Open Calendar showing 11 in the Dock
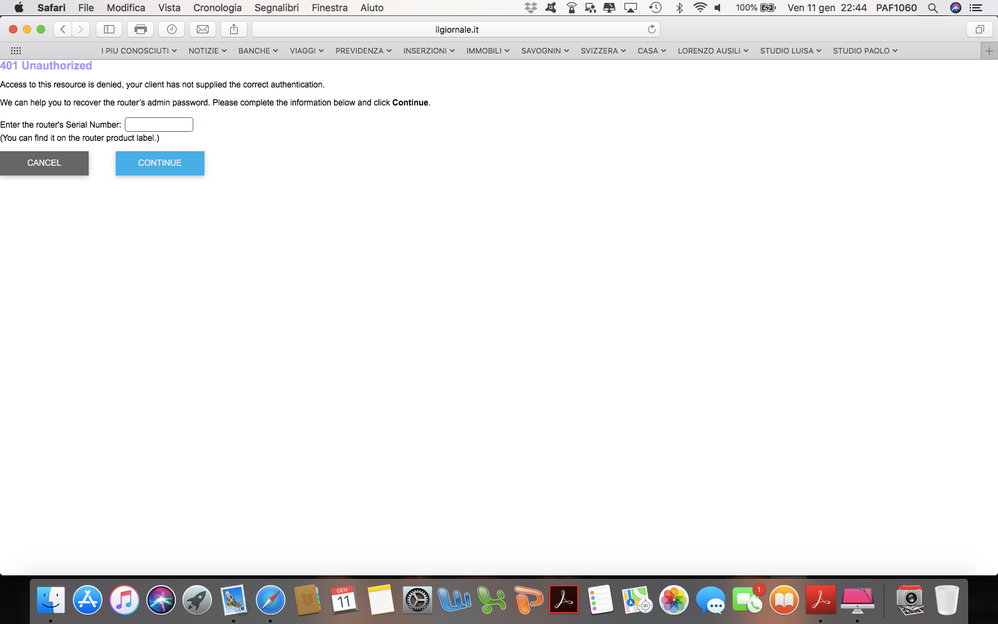 (x=344, y=600)
